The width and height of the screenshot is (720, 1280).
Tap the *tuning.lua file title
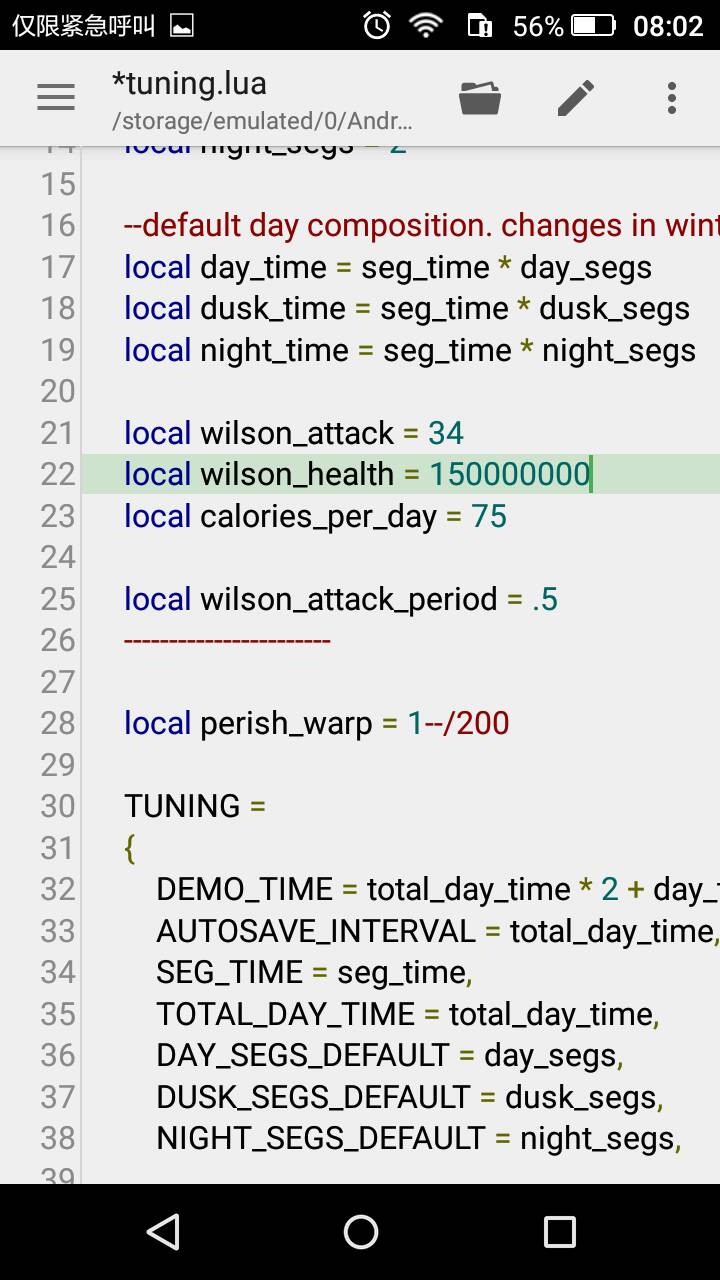pos(189,84)
